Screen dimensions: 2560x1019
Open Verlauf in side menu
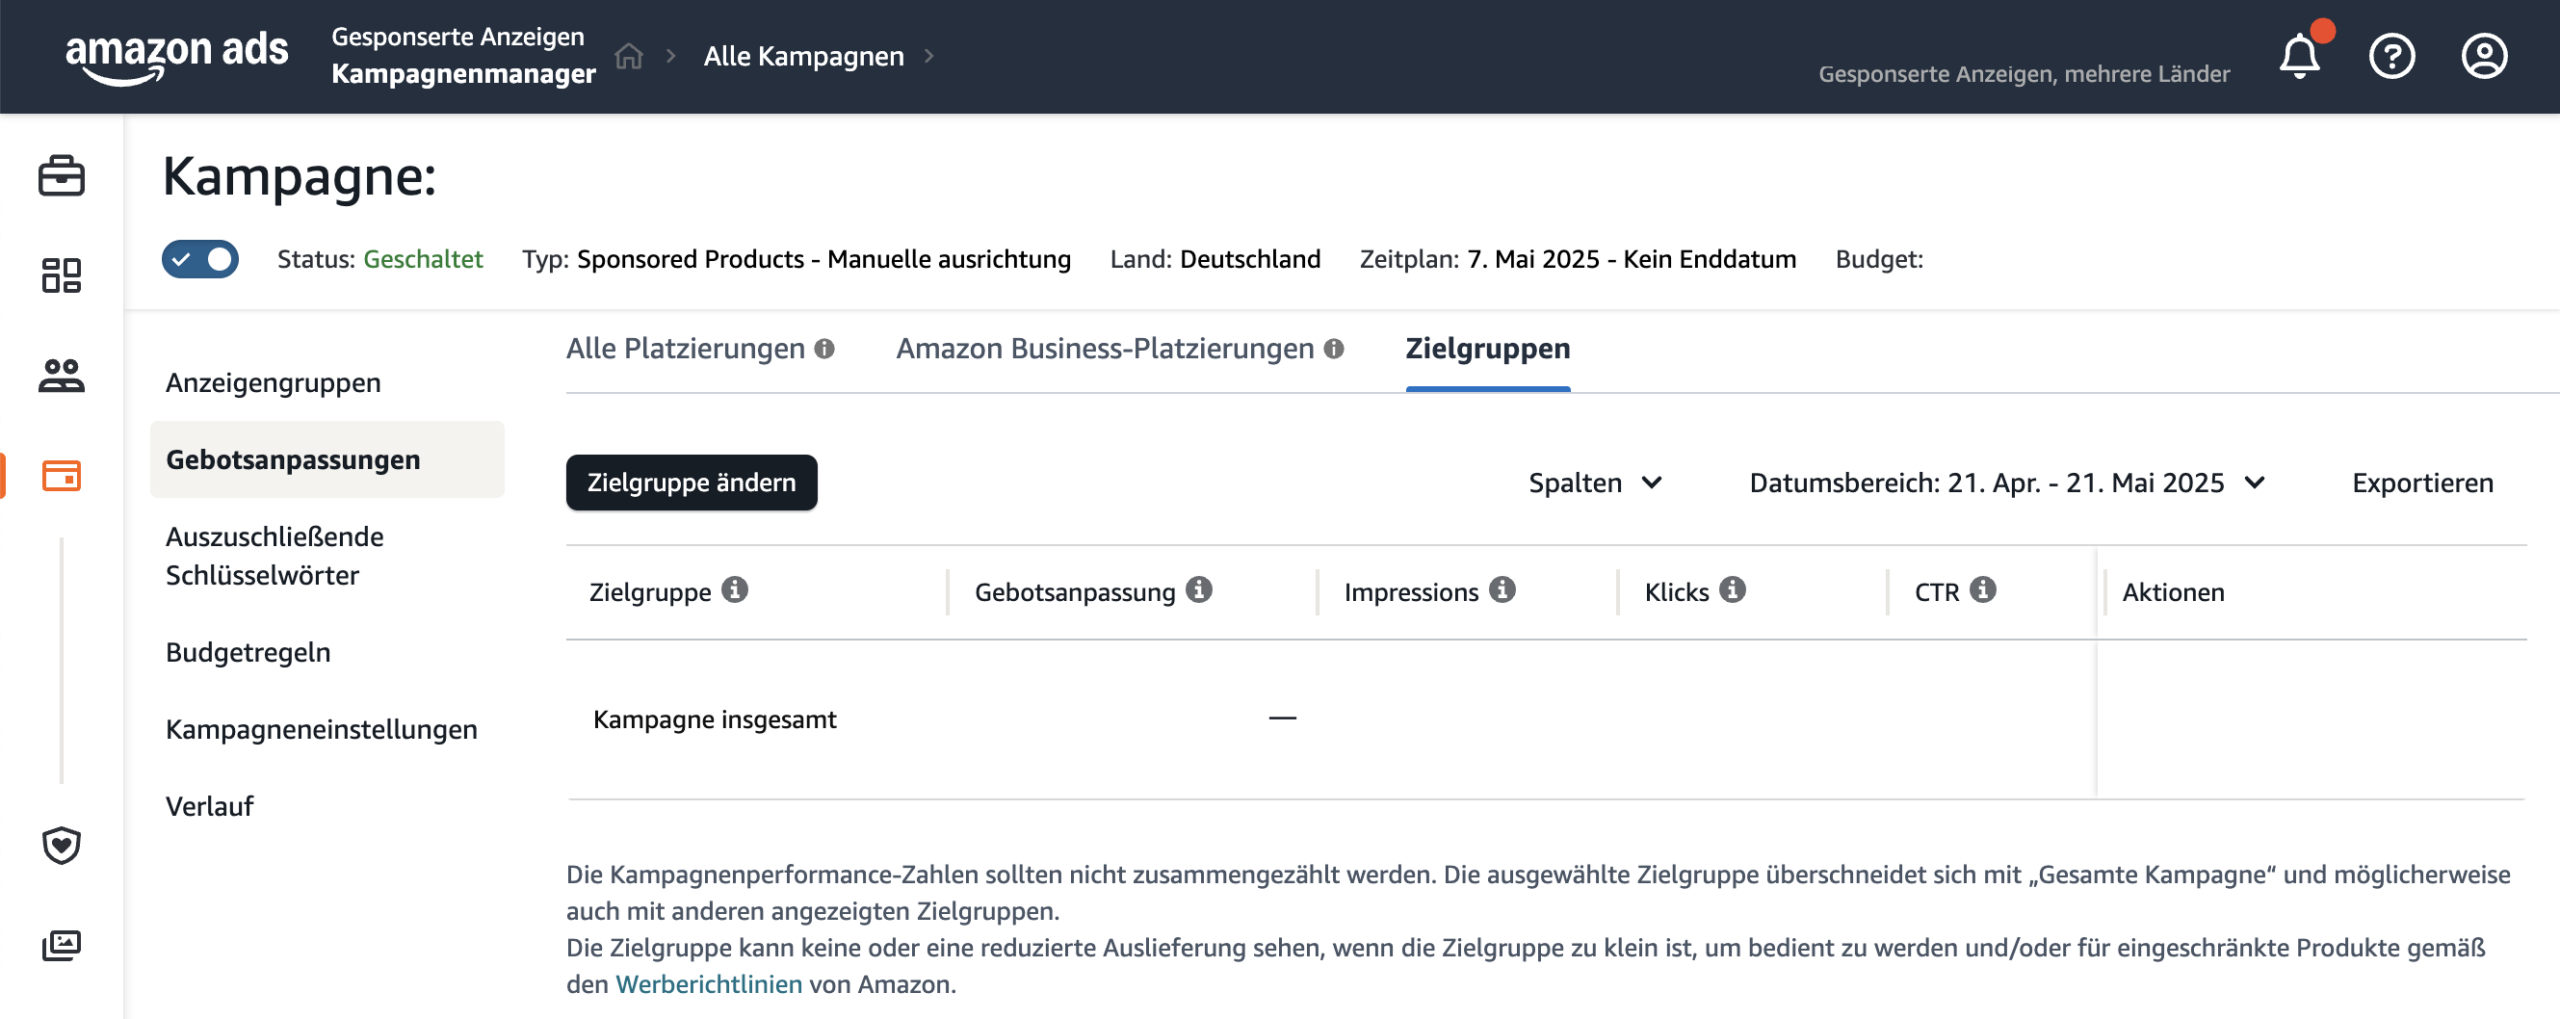tap(210, 807)
